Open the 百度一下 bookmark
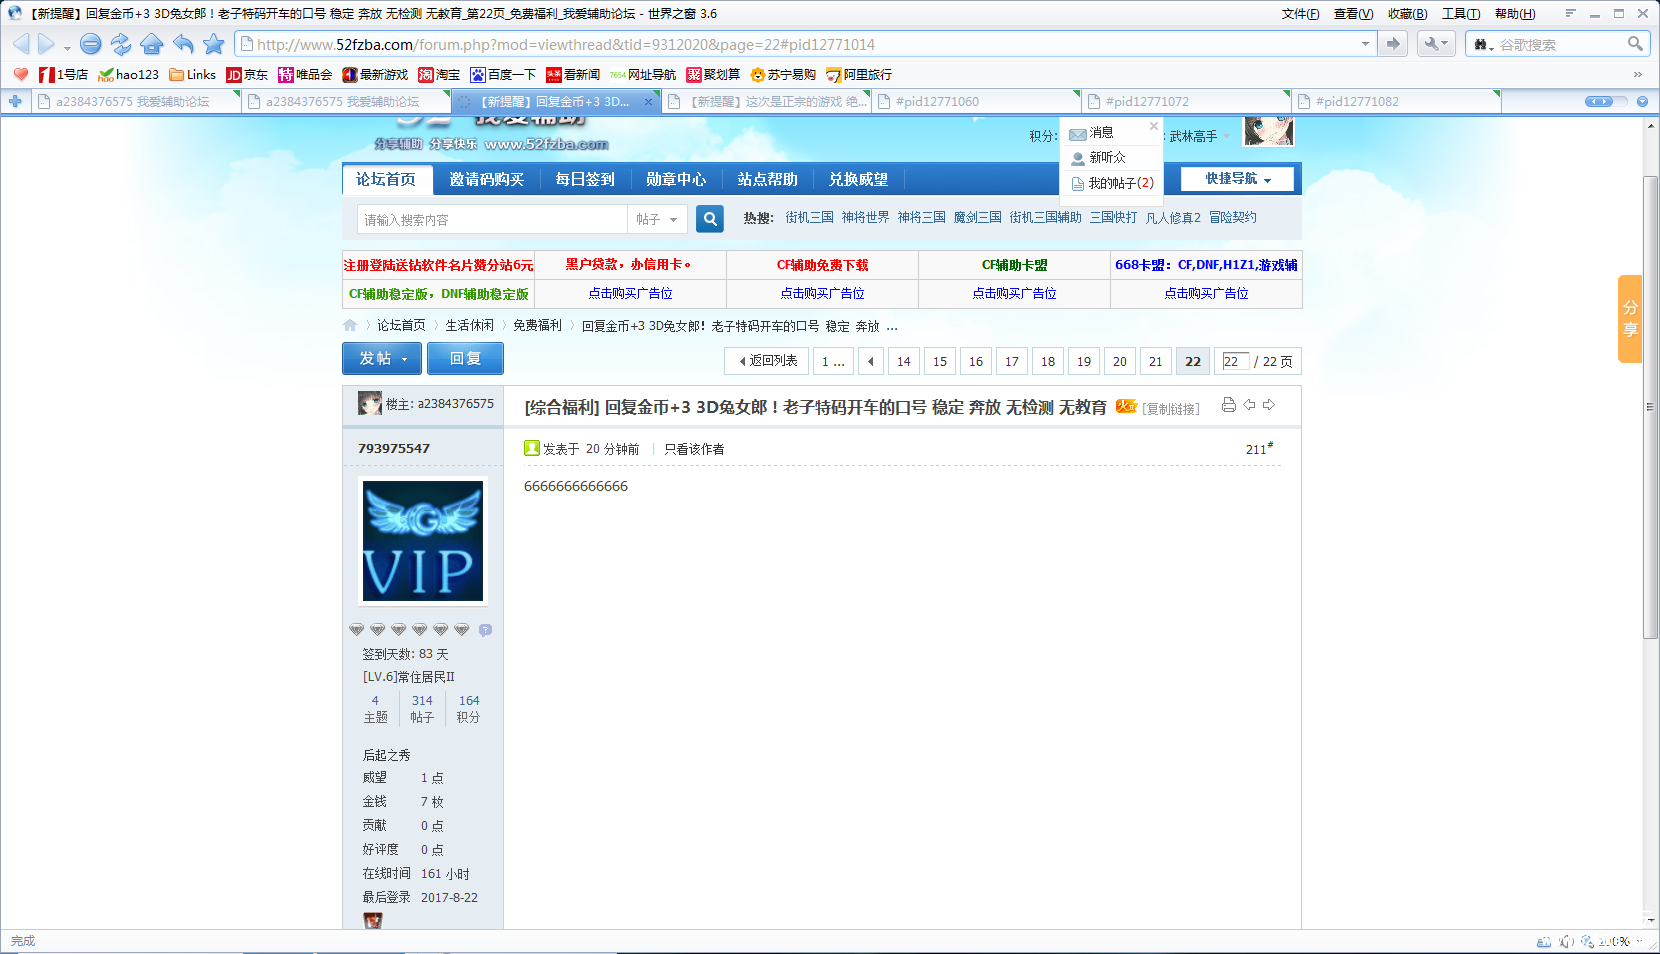1660x954 pixels. pyautogui.click(x=503, y=74)
